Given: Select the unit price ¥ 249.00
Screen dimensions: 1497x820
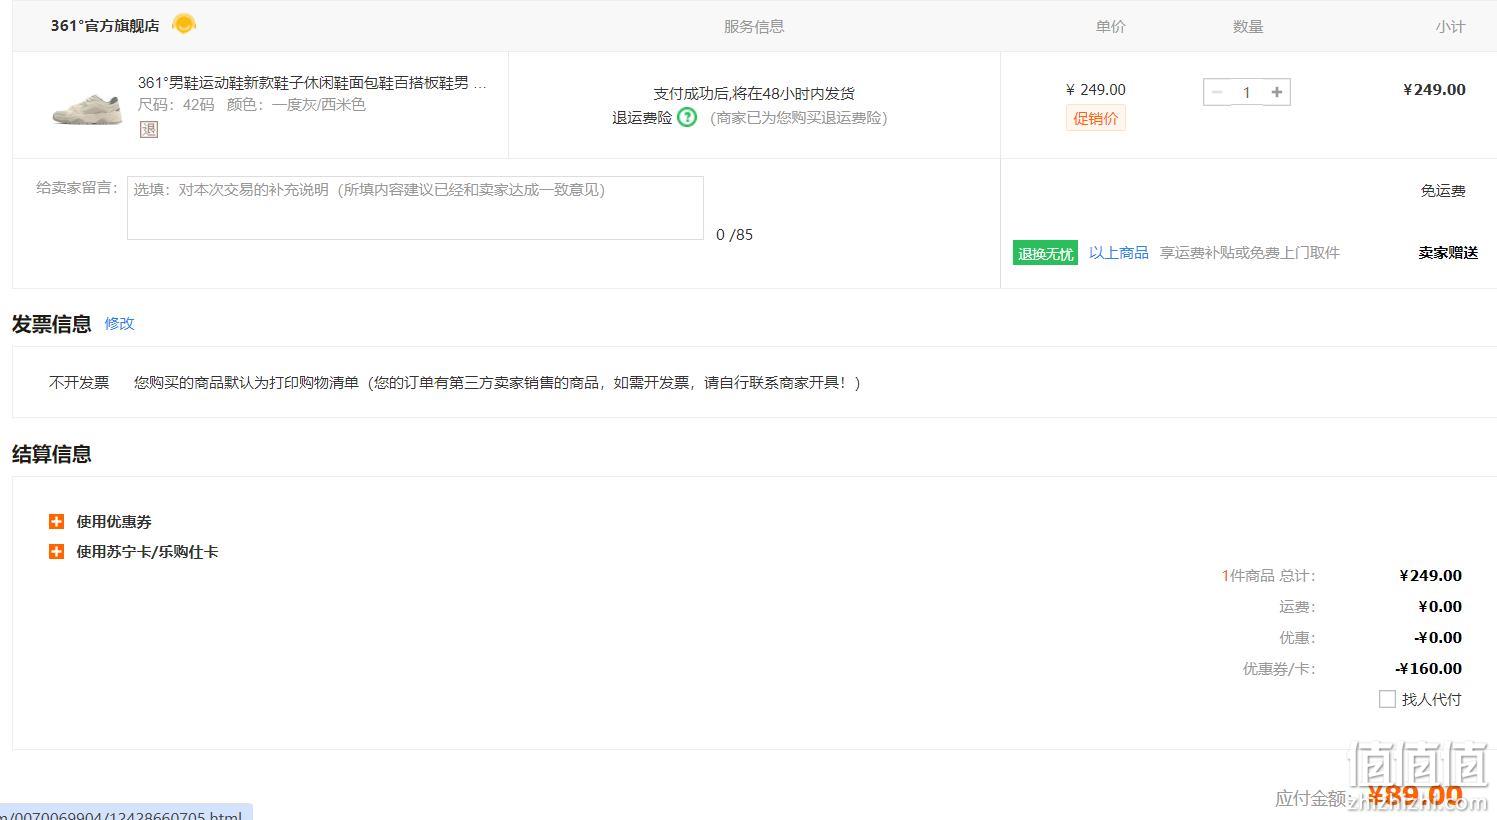Looking at the screenshot, I should coord(1096,89).
